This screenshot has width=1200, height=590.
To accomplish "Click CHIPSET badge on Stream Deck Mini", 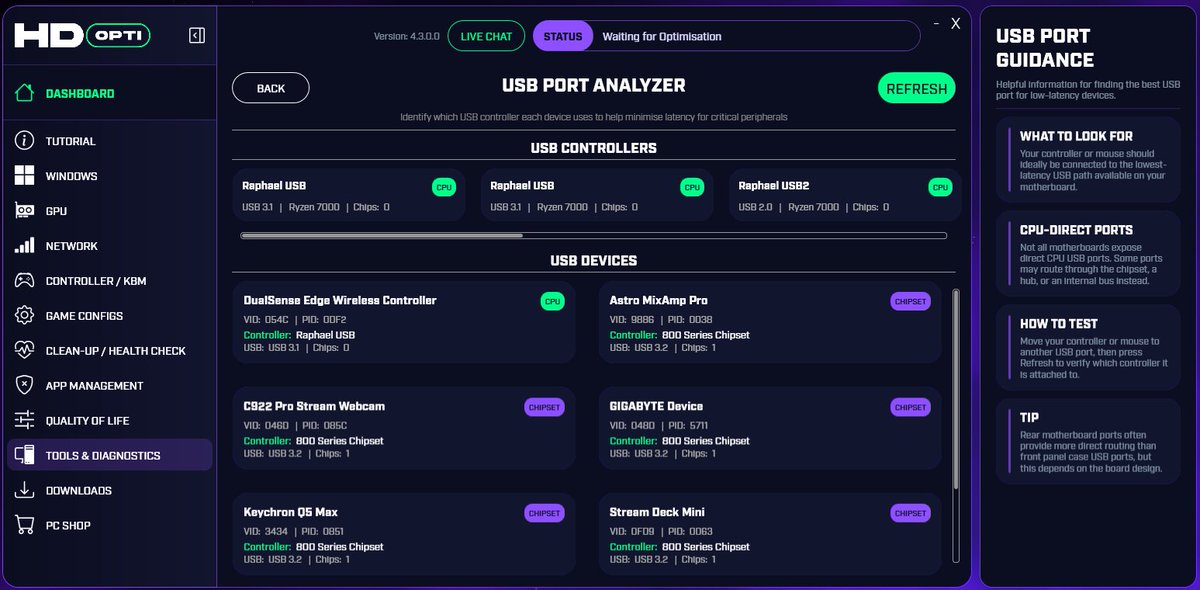I will pyautogui.click(x=911, y=513).
